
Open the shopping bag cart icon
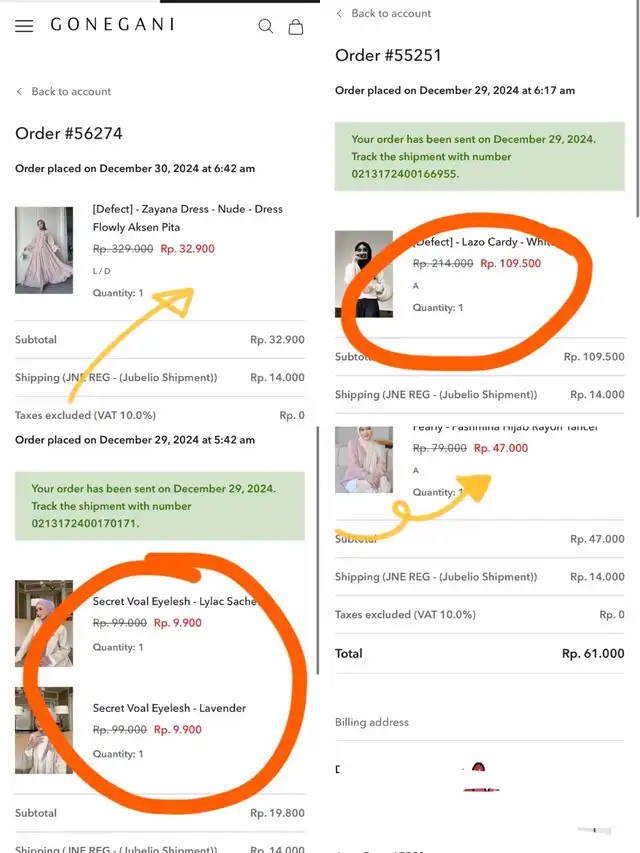[x=296, y=27]
